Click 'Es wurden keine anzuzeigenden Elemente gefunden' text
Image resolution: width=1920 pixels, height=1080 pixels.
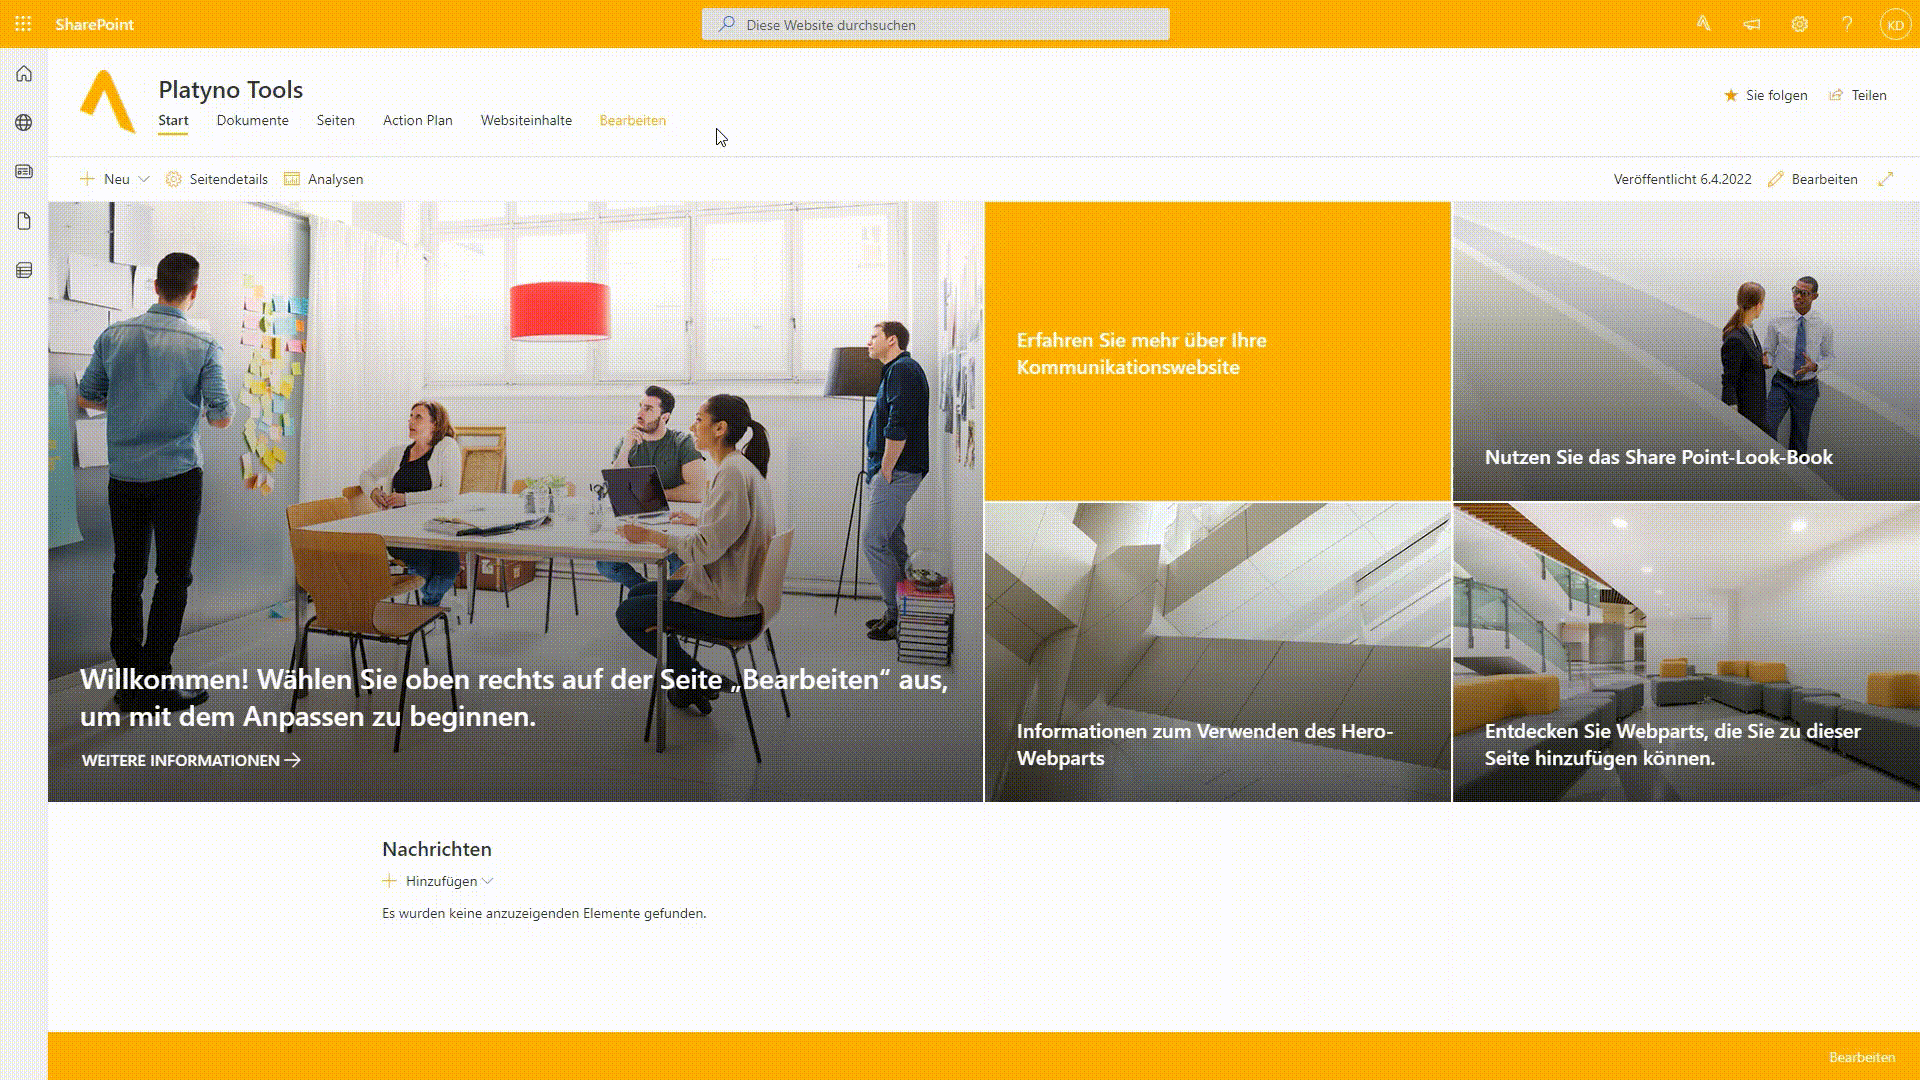coord(544,913)
